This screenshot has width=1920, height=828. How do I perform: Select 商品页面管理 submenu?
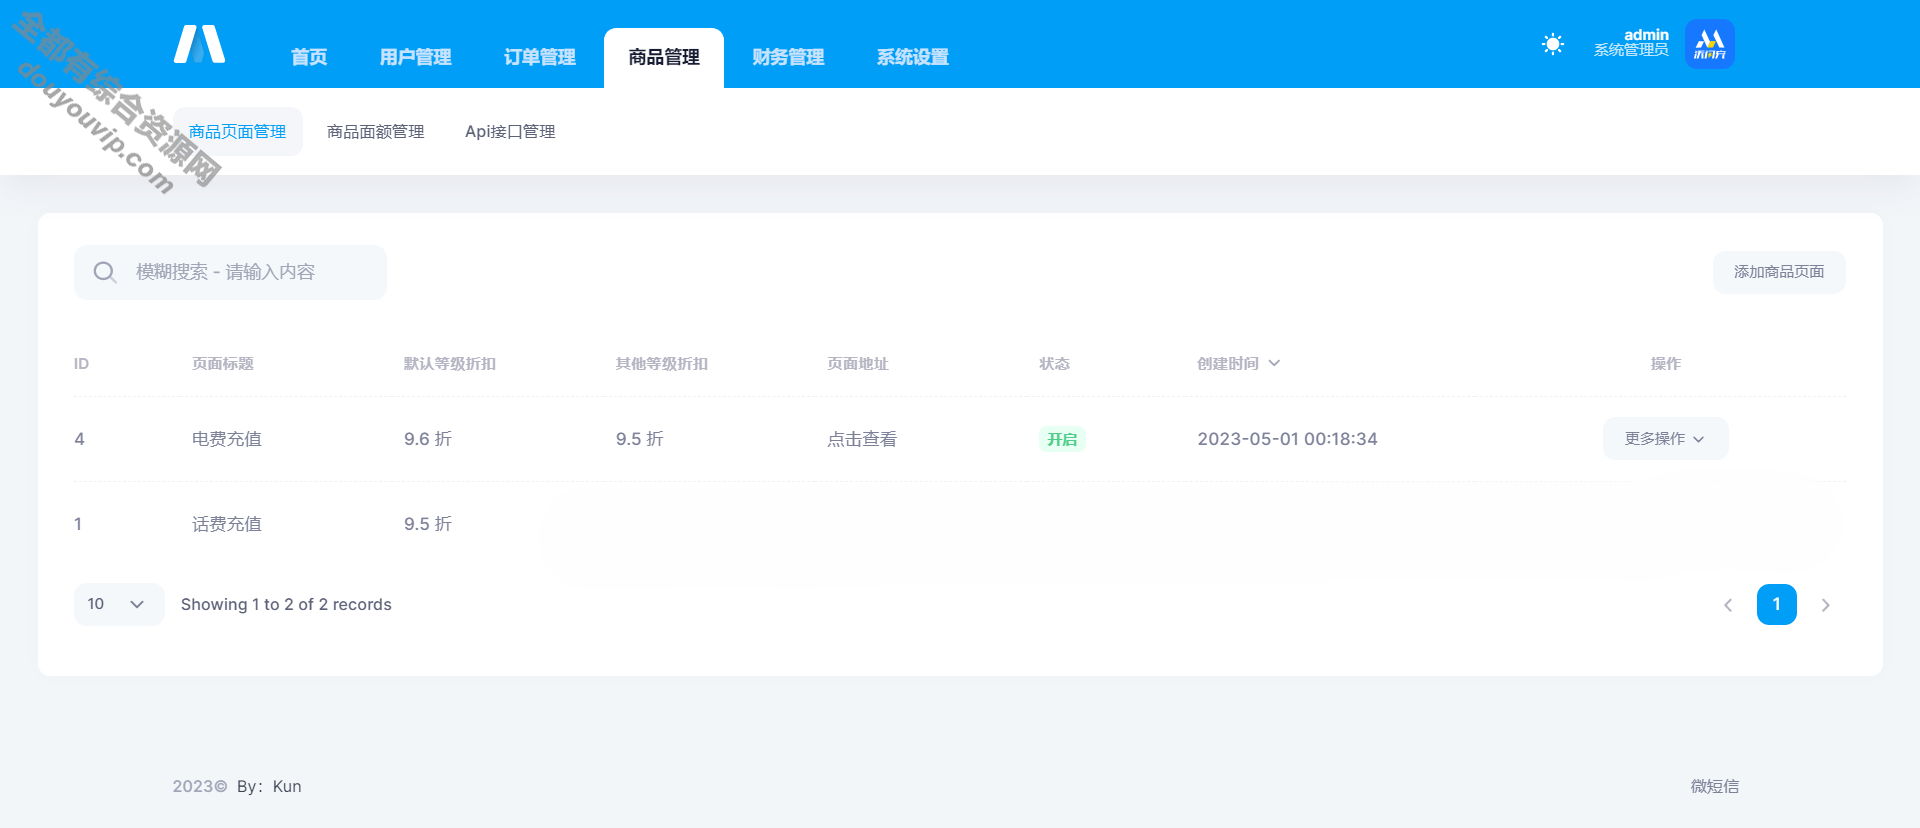(x=238, y=131)
